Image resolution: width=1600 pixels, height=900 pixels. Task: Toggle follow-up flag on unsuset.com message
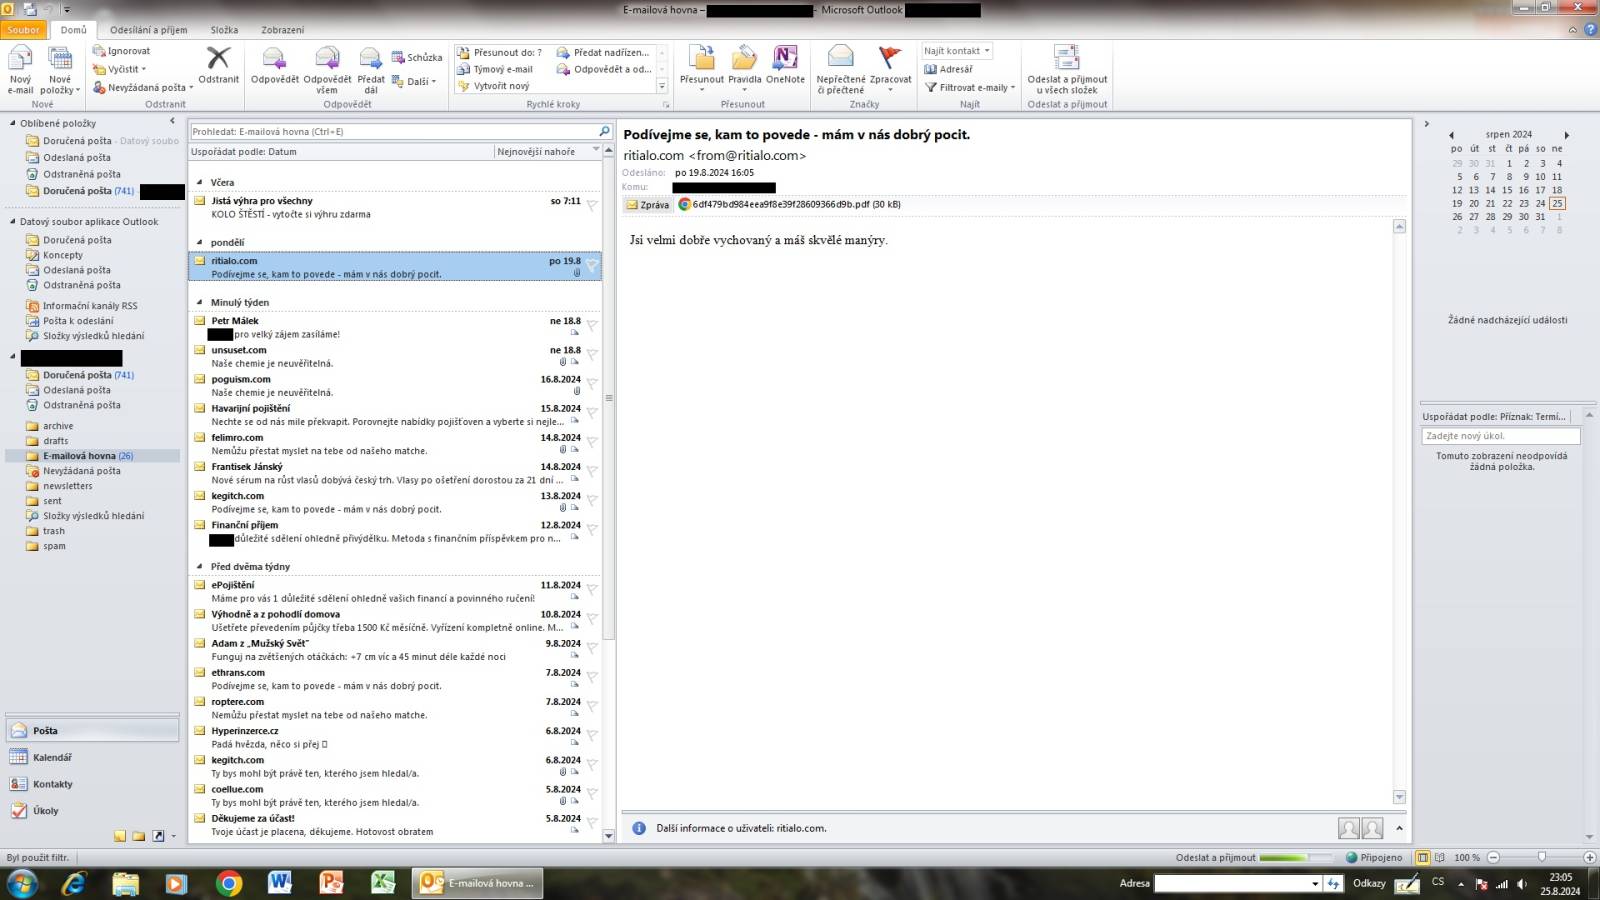click(x=592, y=355)
